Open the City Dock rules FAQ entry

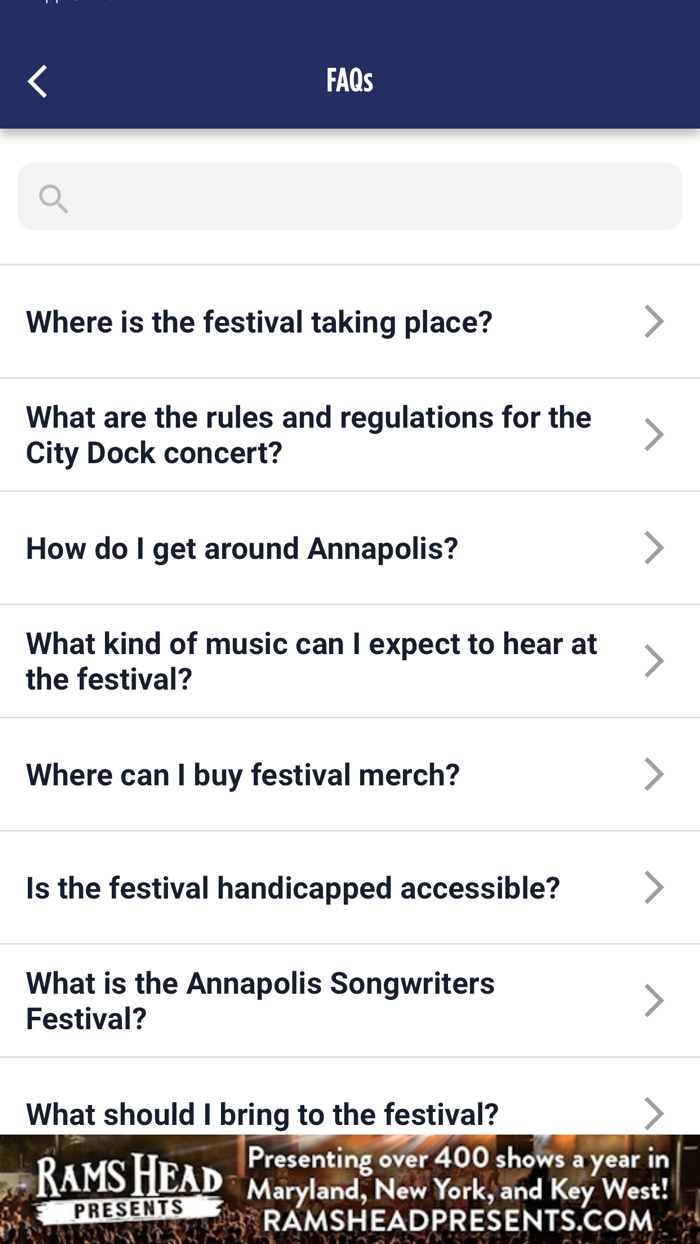coord(308,434)
